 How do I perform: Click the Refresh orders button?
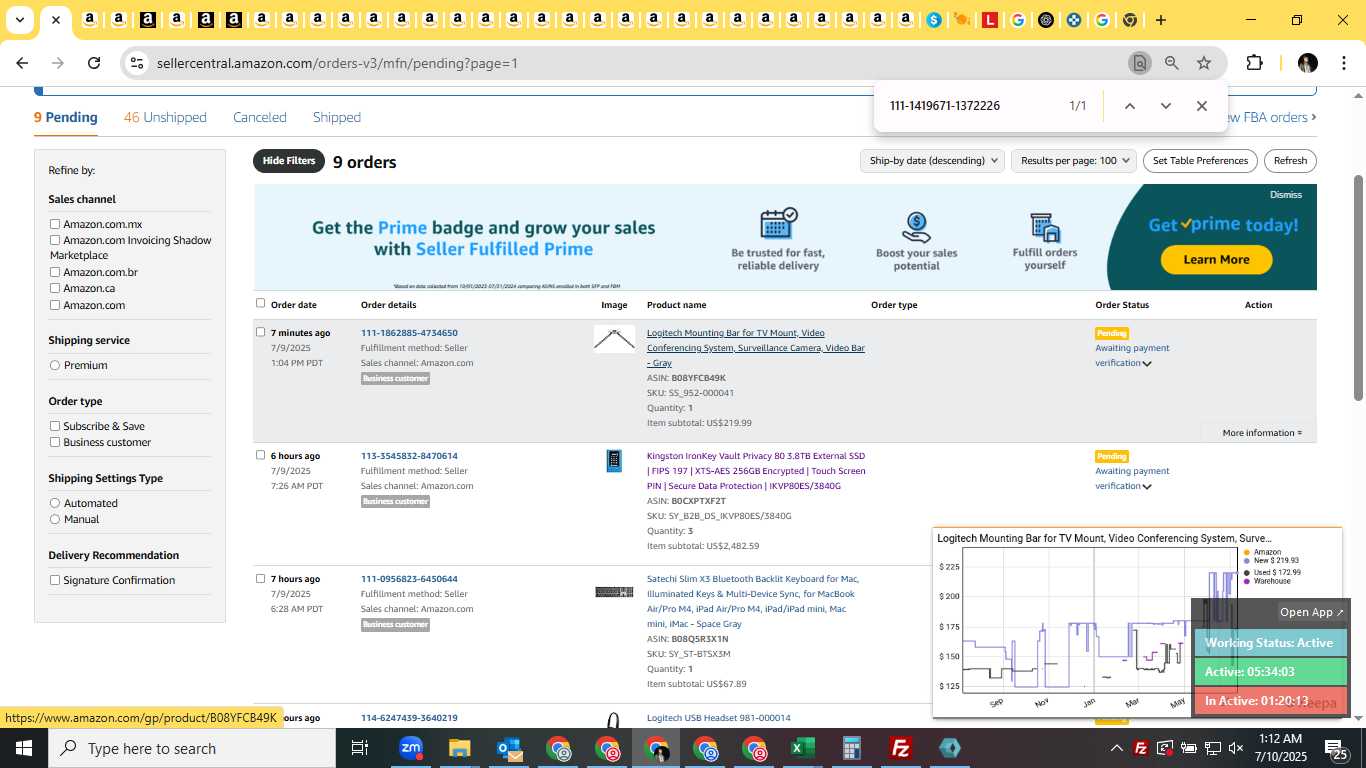(1290, 160)
